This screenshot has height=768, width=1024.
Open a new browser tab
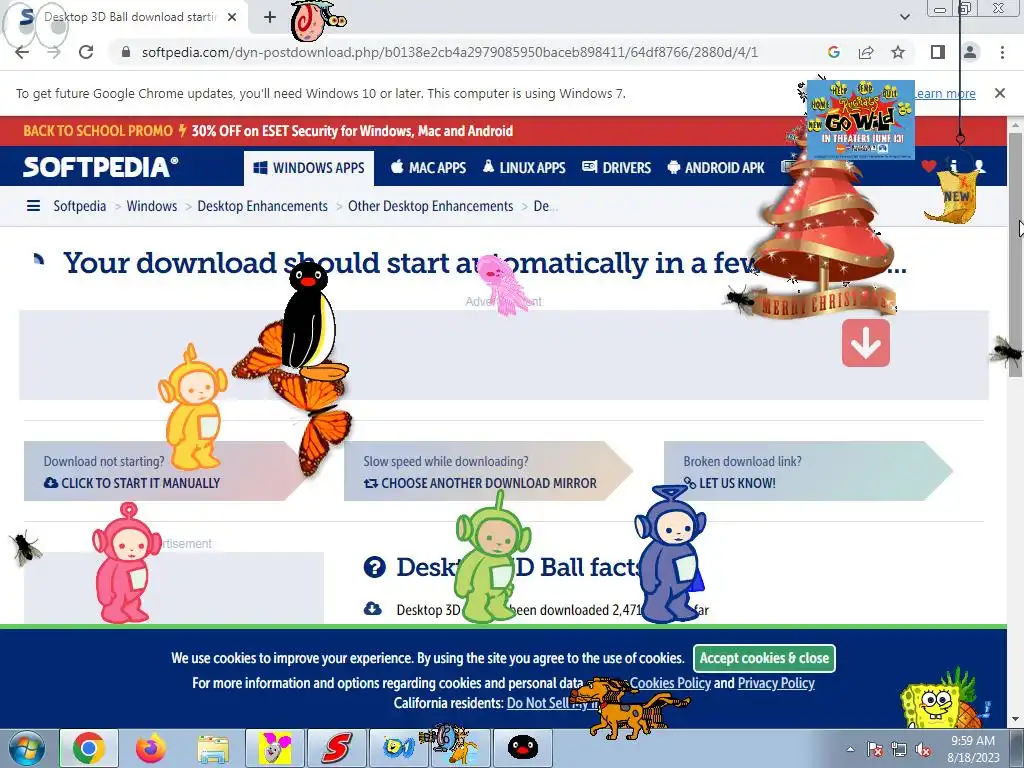pyautogui.click(x=270, y=17)
